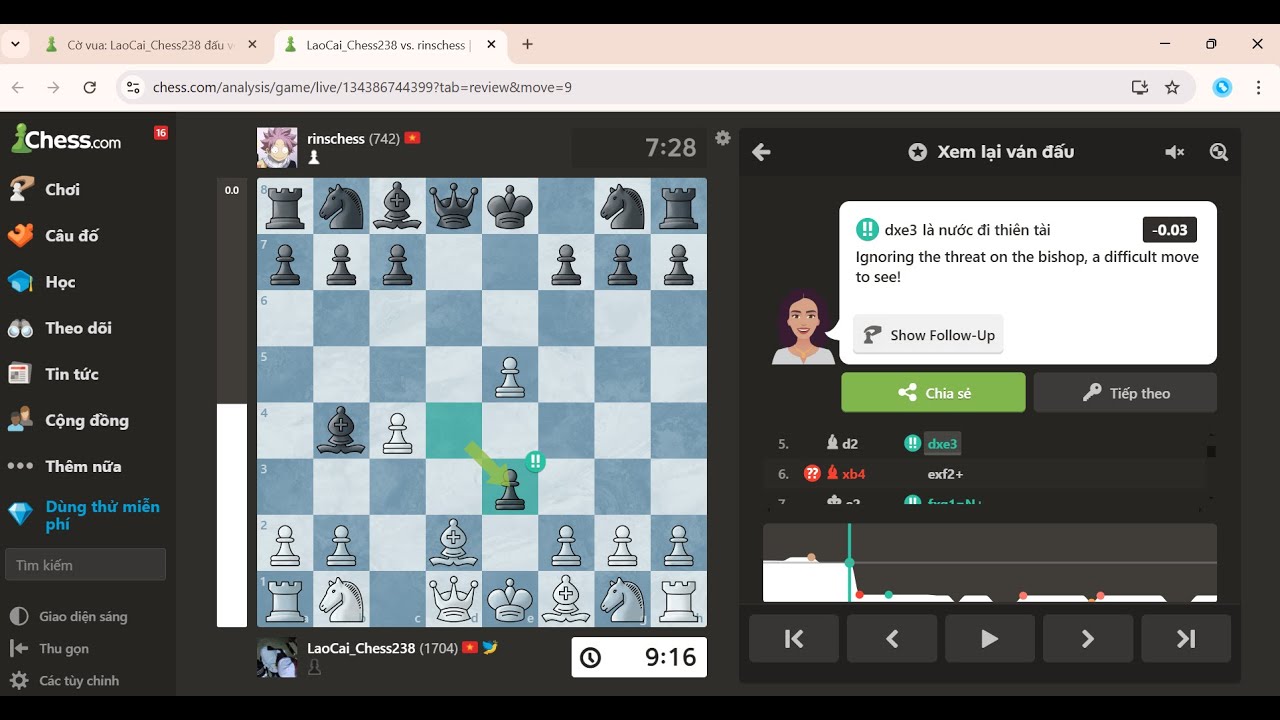Jump to first move button
Screen dimensions: 1280x720
coord(794,639)
